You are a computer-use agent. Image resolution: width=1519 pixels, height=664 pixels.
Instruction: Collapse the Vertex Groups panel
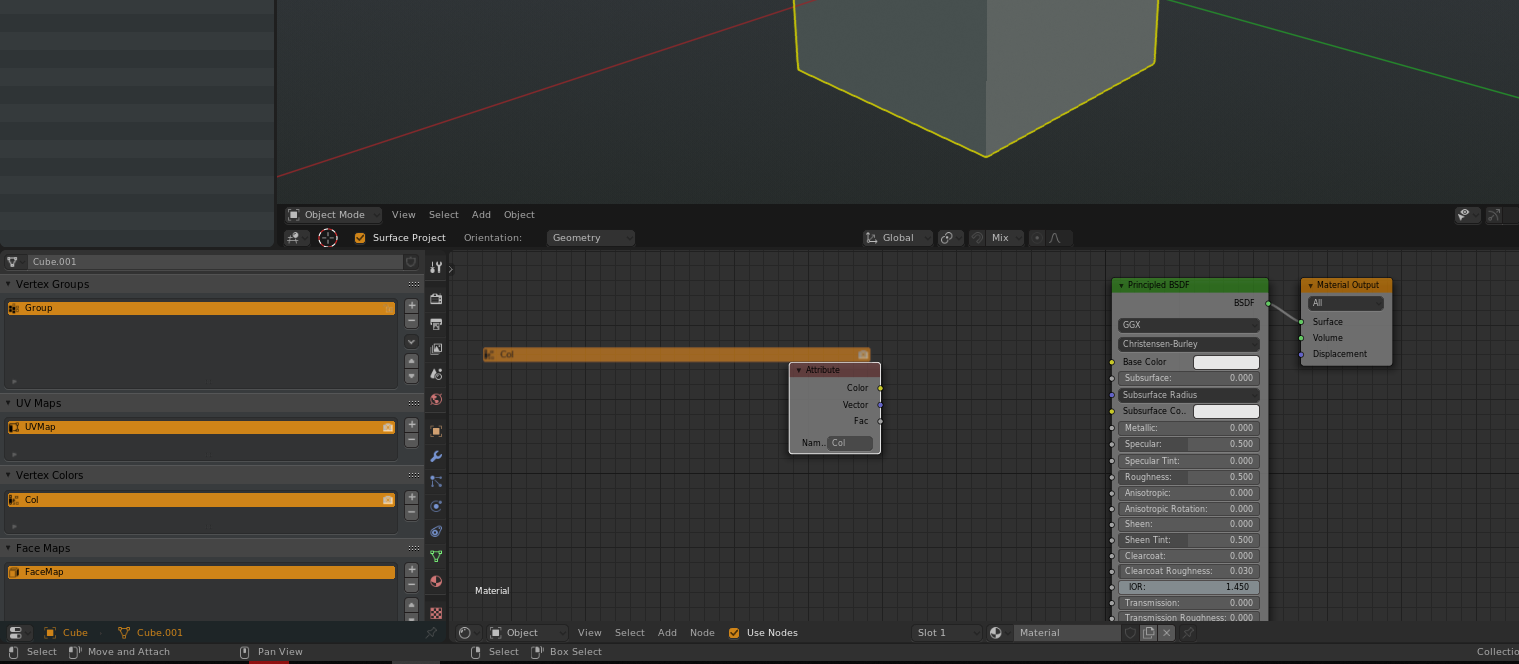point(9,284)
